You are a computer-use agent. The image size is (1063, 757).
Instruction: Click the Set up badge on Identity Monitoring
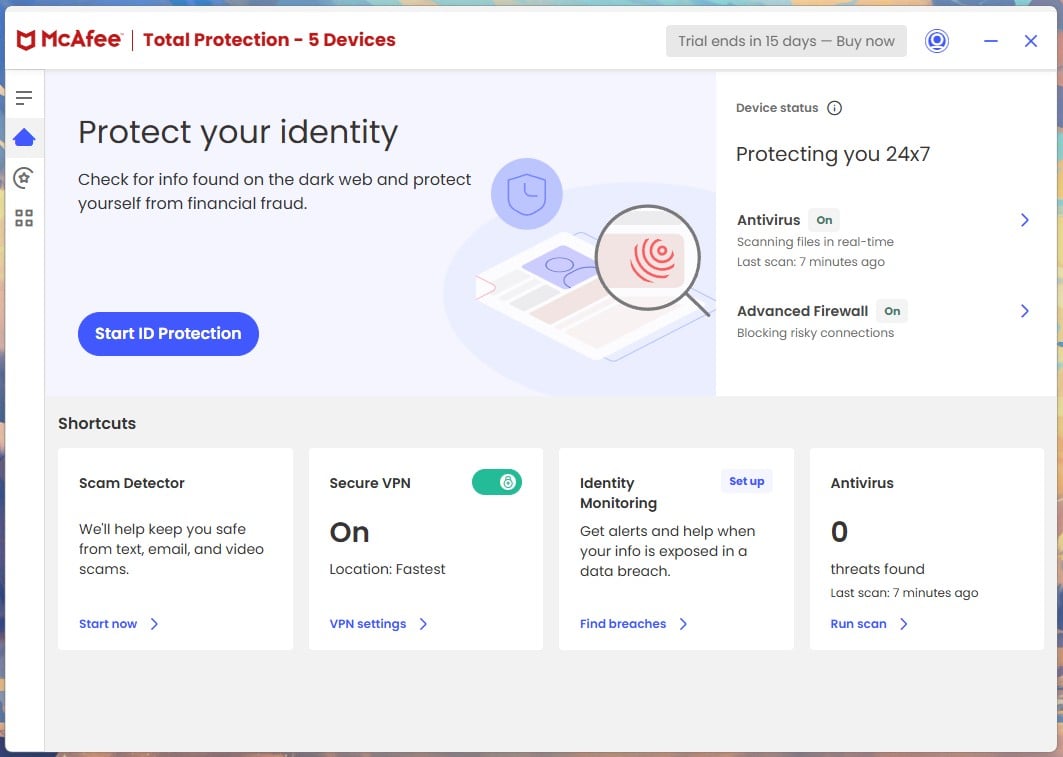coord(746,481)
